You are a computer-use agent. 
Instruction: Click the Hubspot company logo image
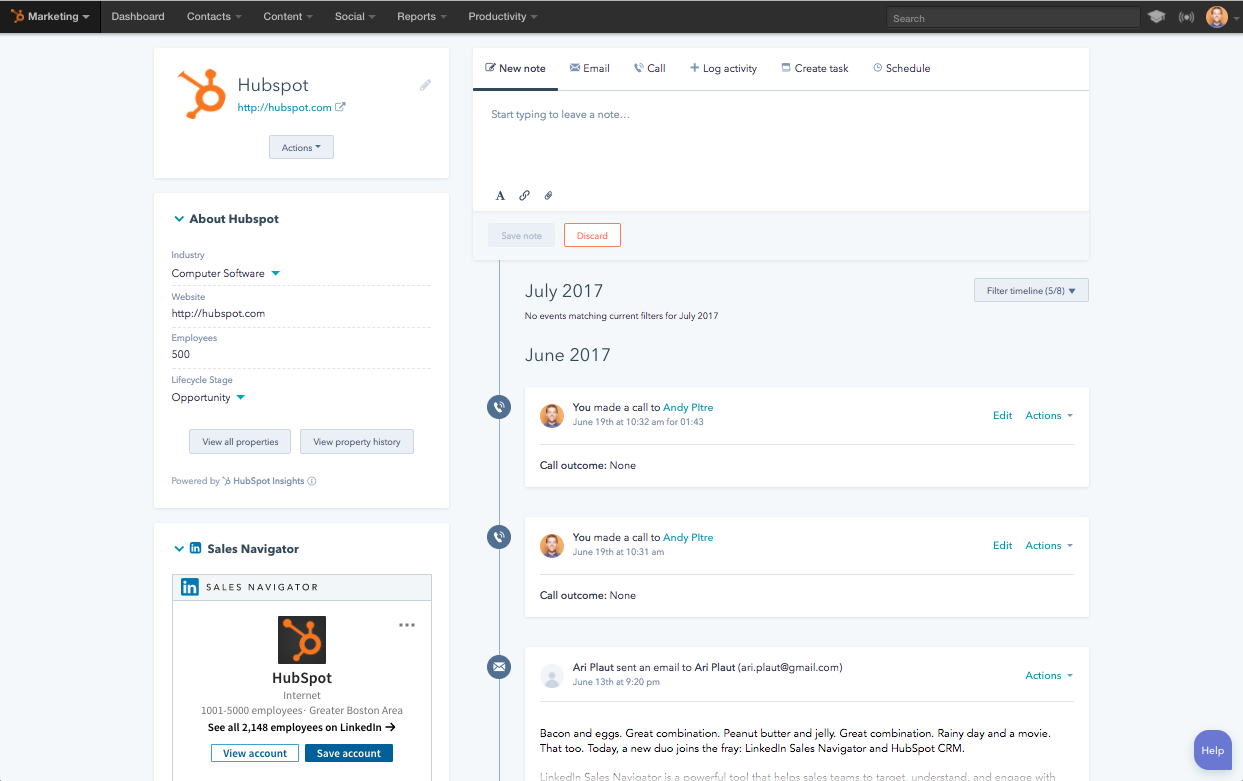201,95
